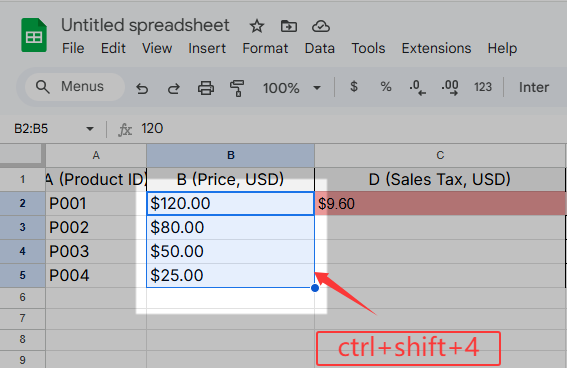
Task: Select cell containing $9.60
Action: [x=440, y=204]
